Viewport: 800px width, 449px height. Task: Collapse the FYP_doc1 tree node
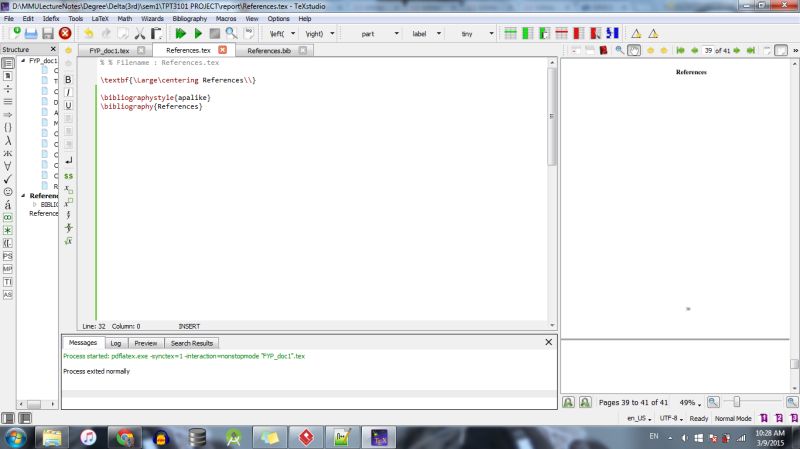tap(23, 60)
